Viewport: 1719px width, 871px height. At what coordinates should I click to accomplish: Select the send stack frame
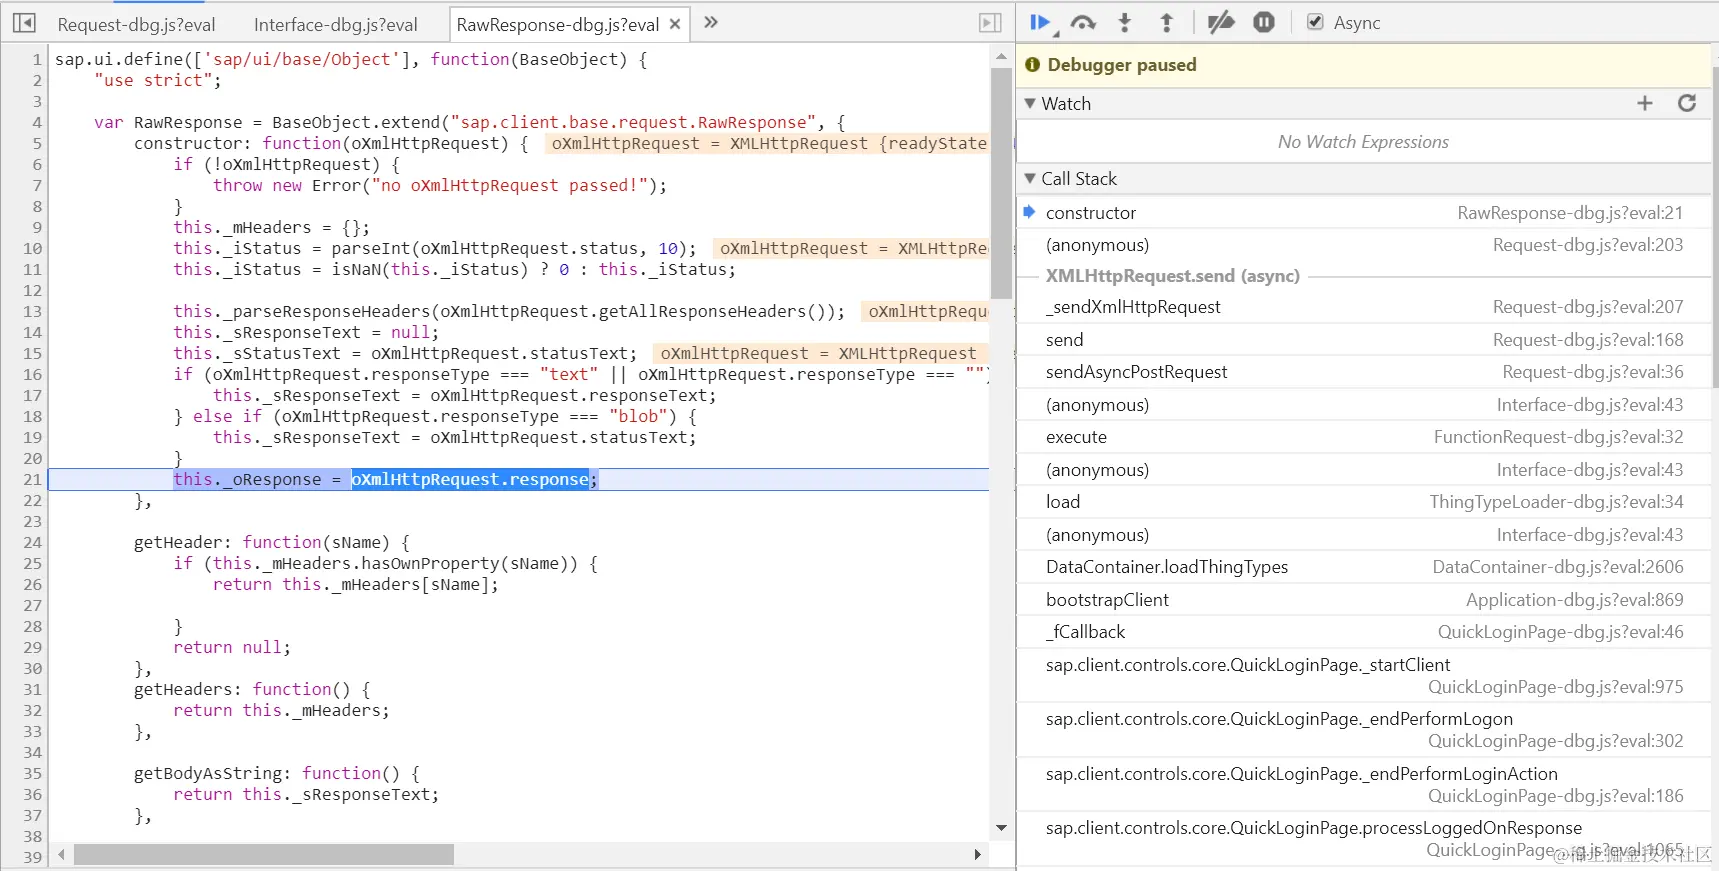click(1364, 340)
